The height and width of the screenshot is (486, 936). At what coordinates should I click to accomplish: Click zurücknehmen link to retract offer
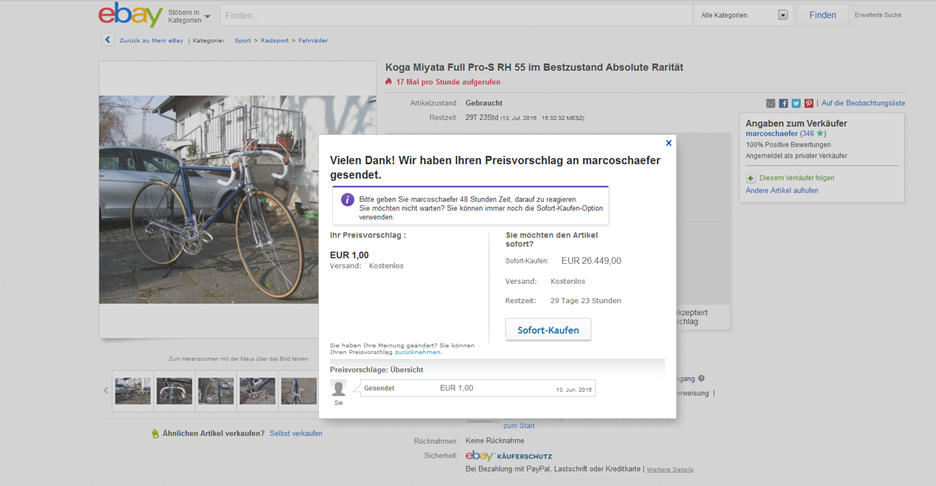pyautogui.click(x=417, y=352)
